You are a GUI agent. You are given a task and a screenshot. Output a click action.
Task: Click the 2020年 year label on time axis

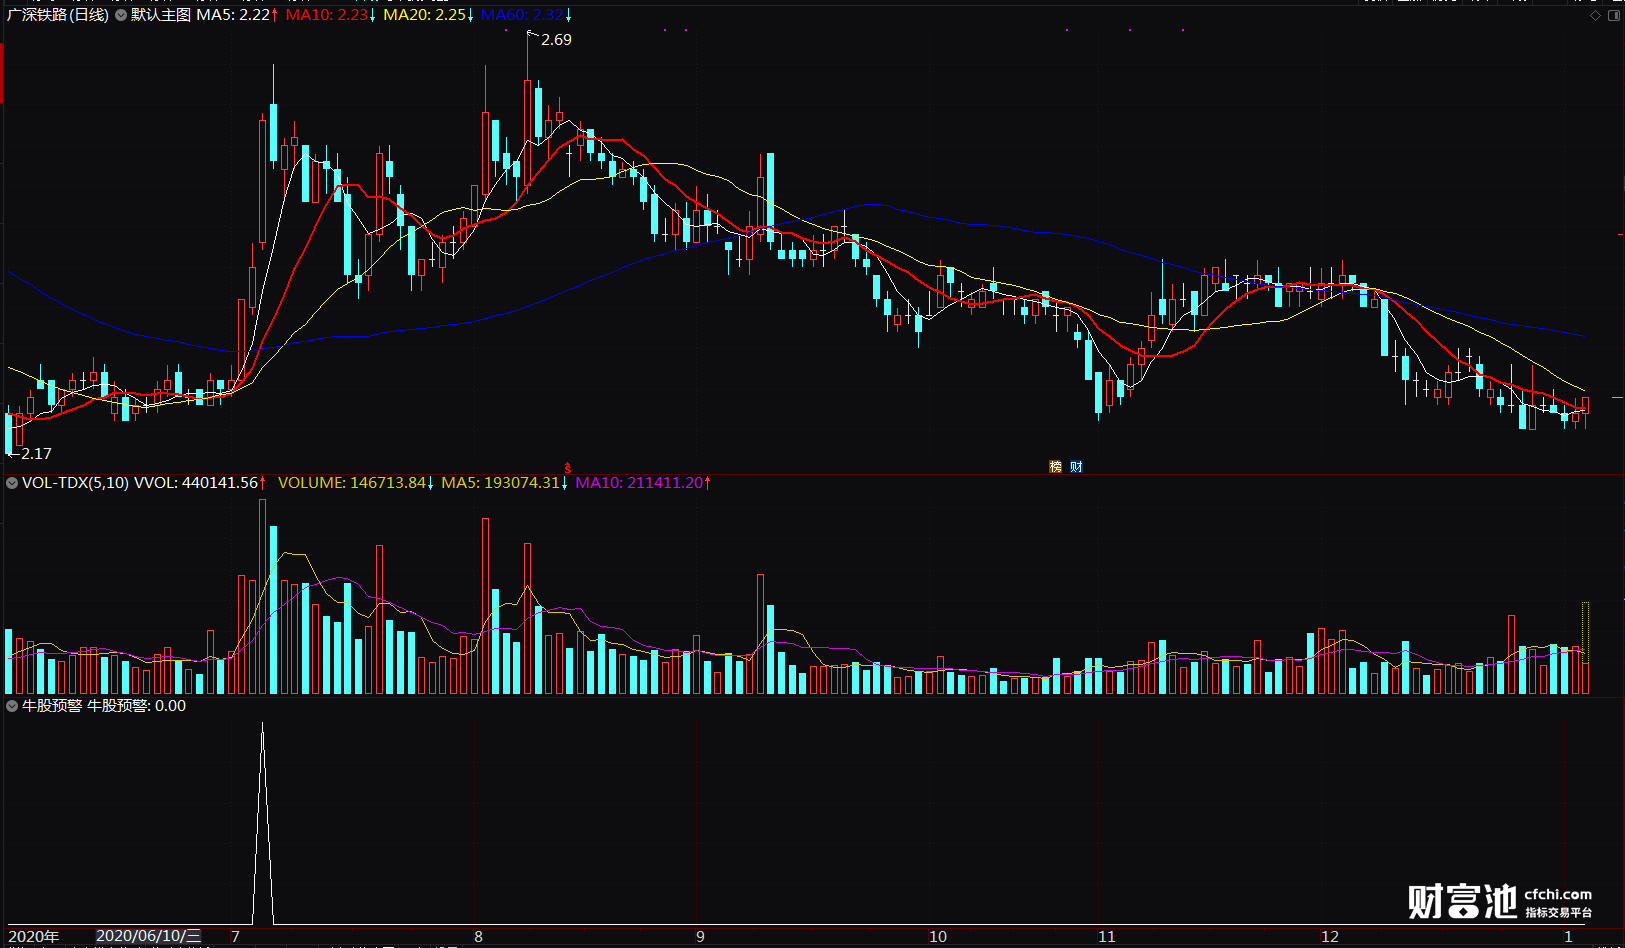(34, 937)
